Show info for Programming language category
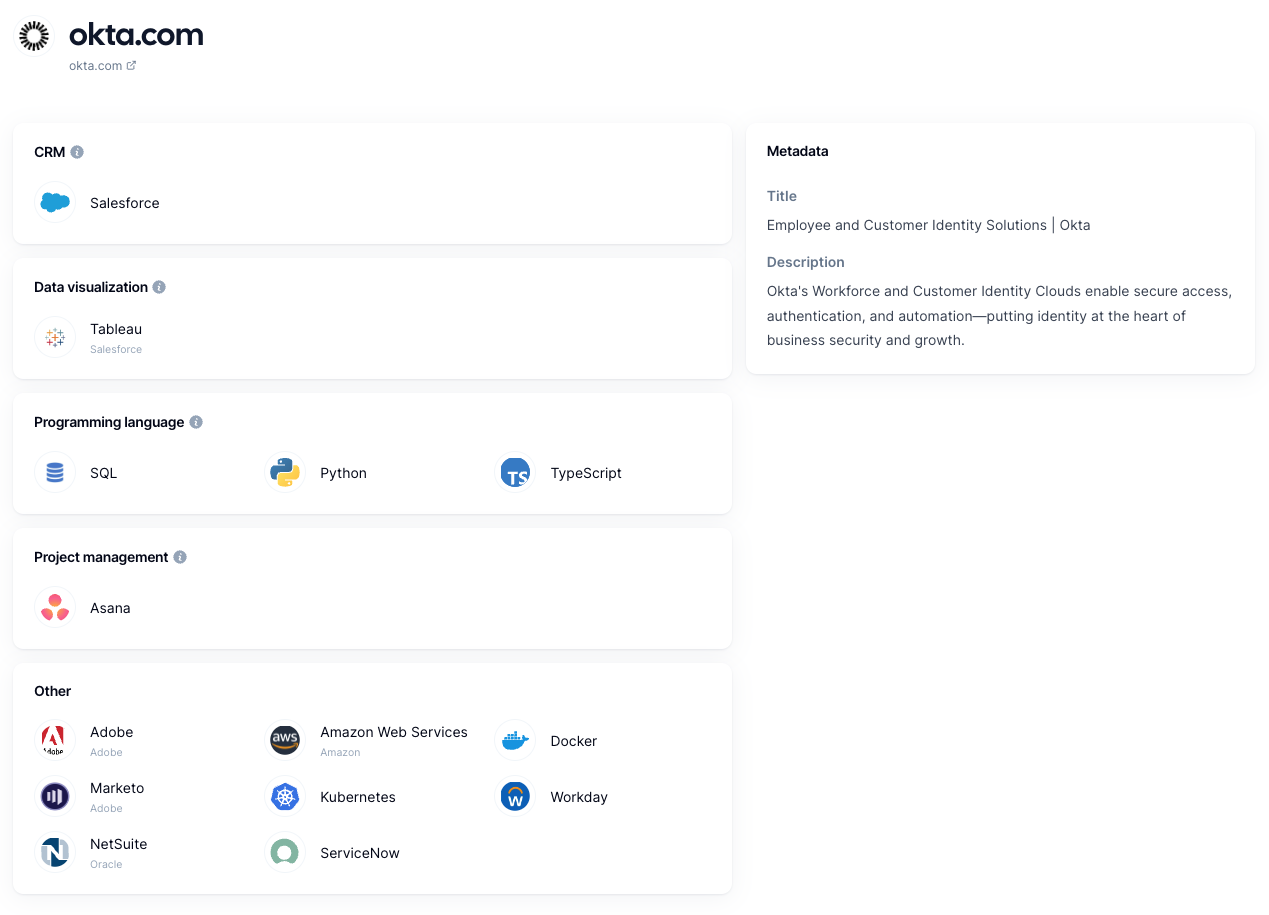 coord(196,422)
